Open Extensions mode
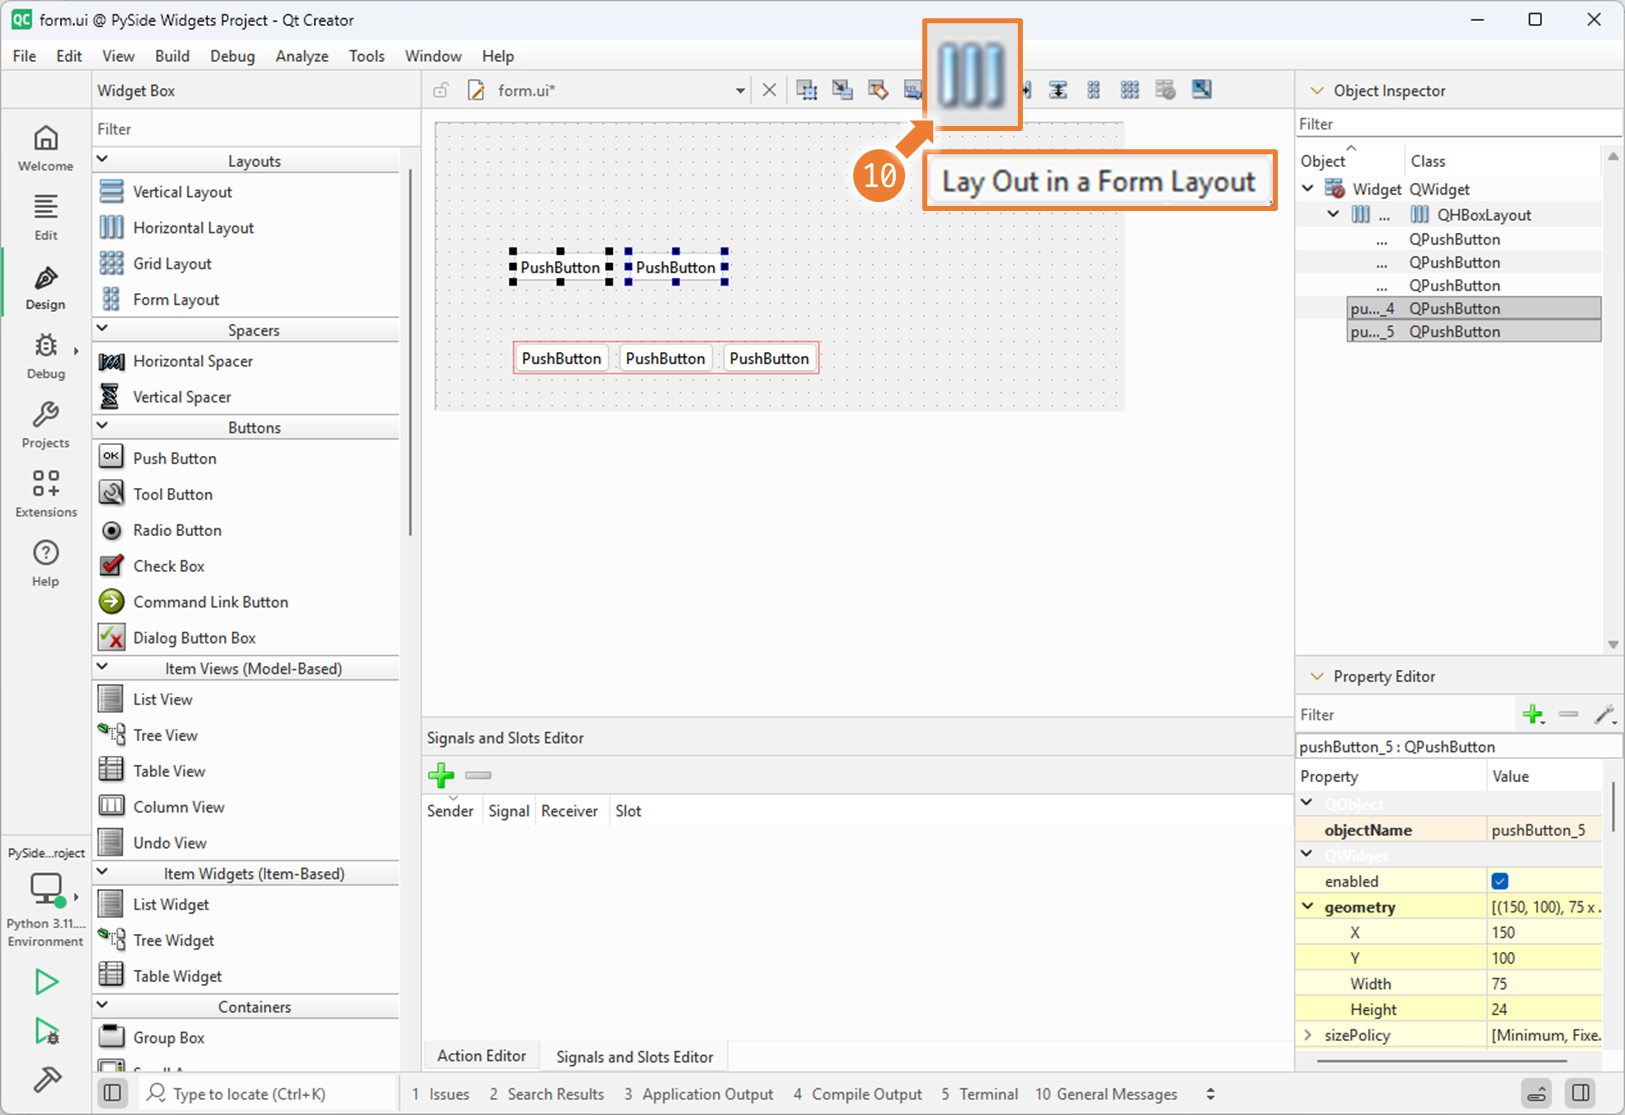The image size is (1625, 1115). [x=46, y=494]
